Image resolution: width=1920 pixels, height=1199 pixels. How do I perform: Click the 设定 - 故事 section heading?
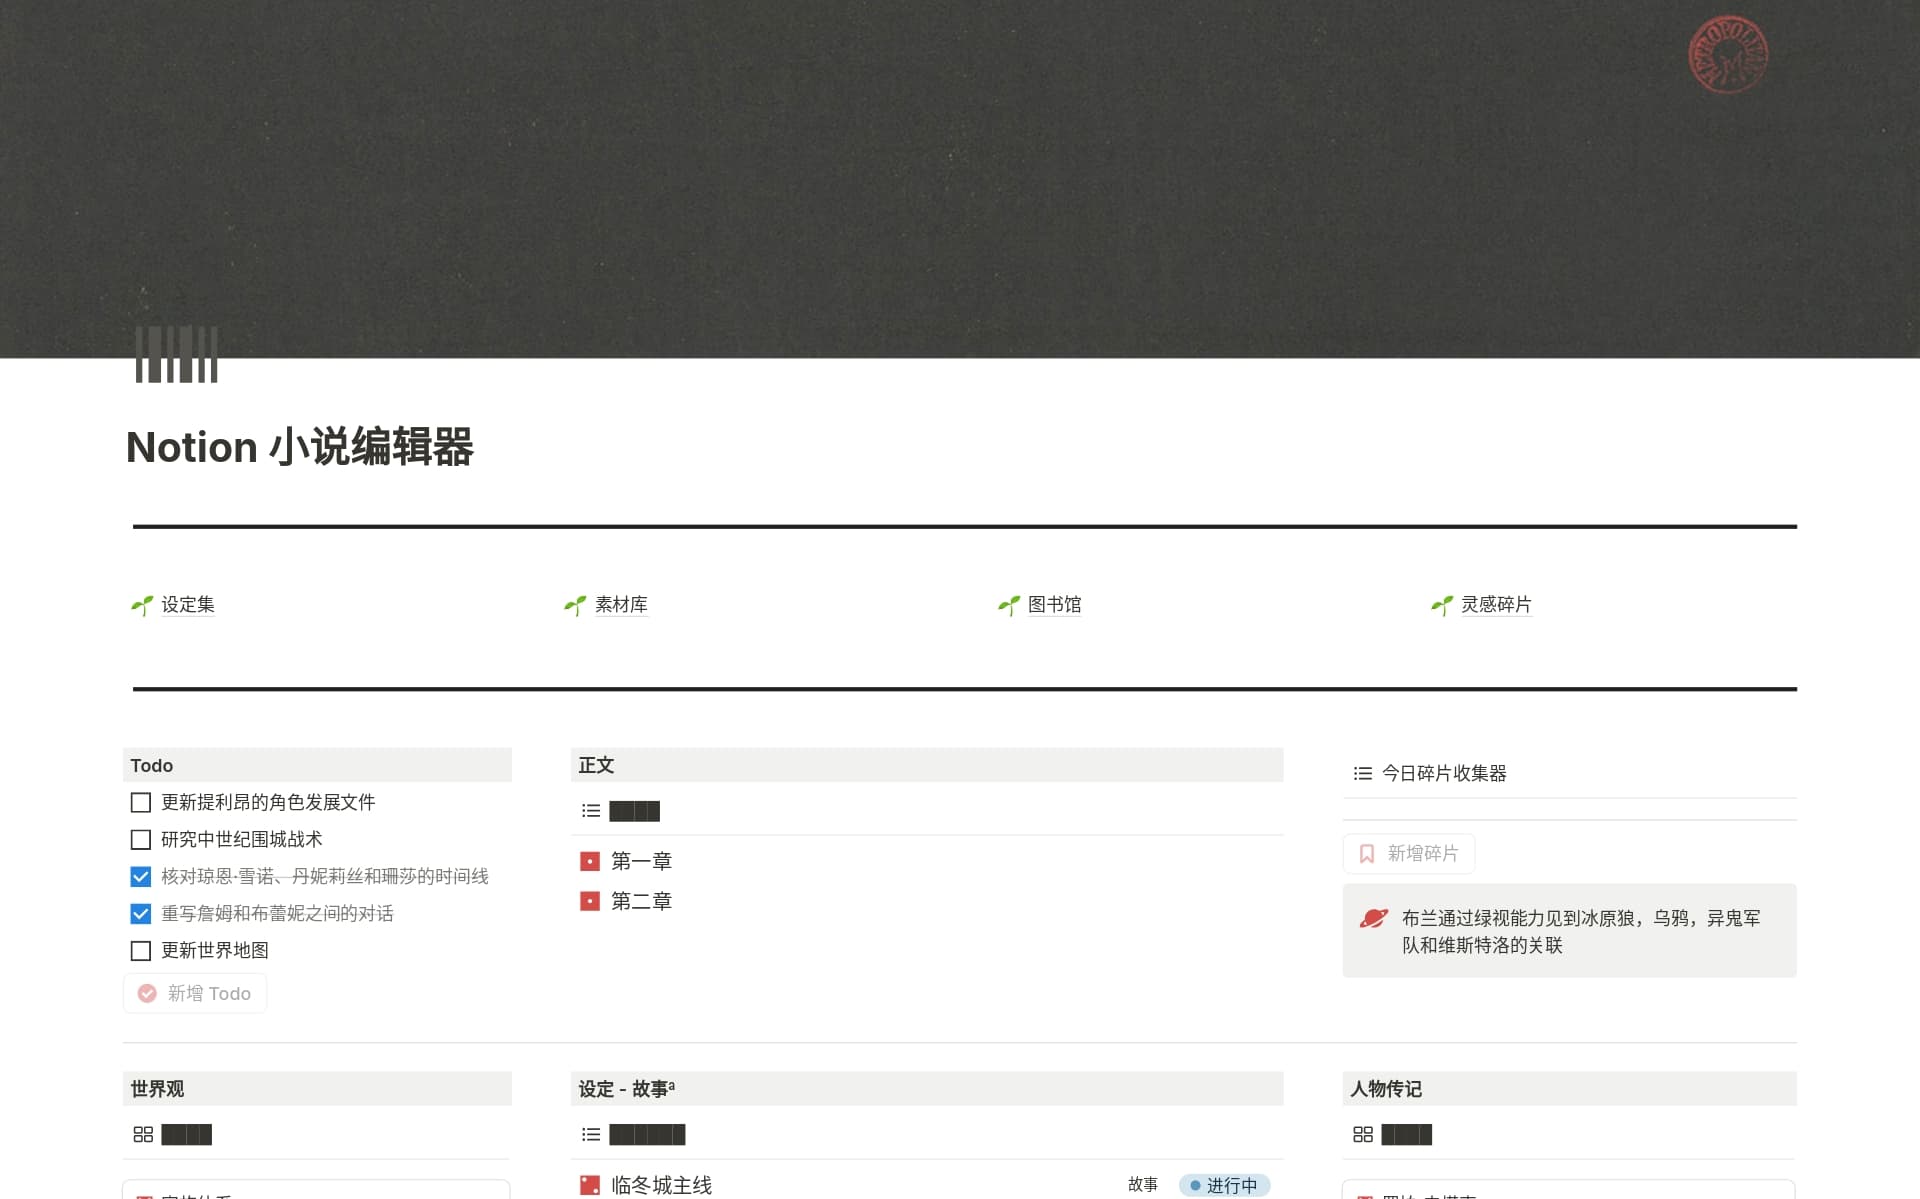coord(626,1088)
